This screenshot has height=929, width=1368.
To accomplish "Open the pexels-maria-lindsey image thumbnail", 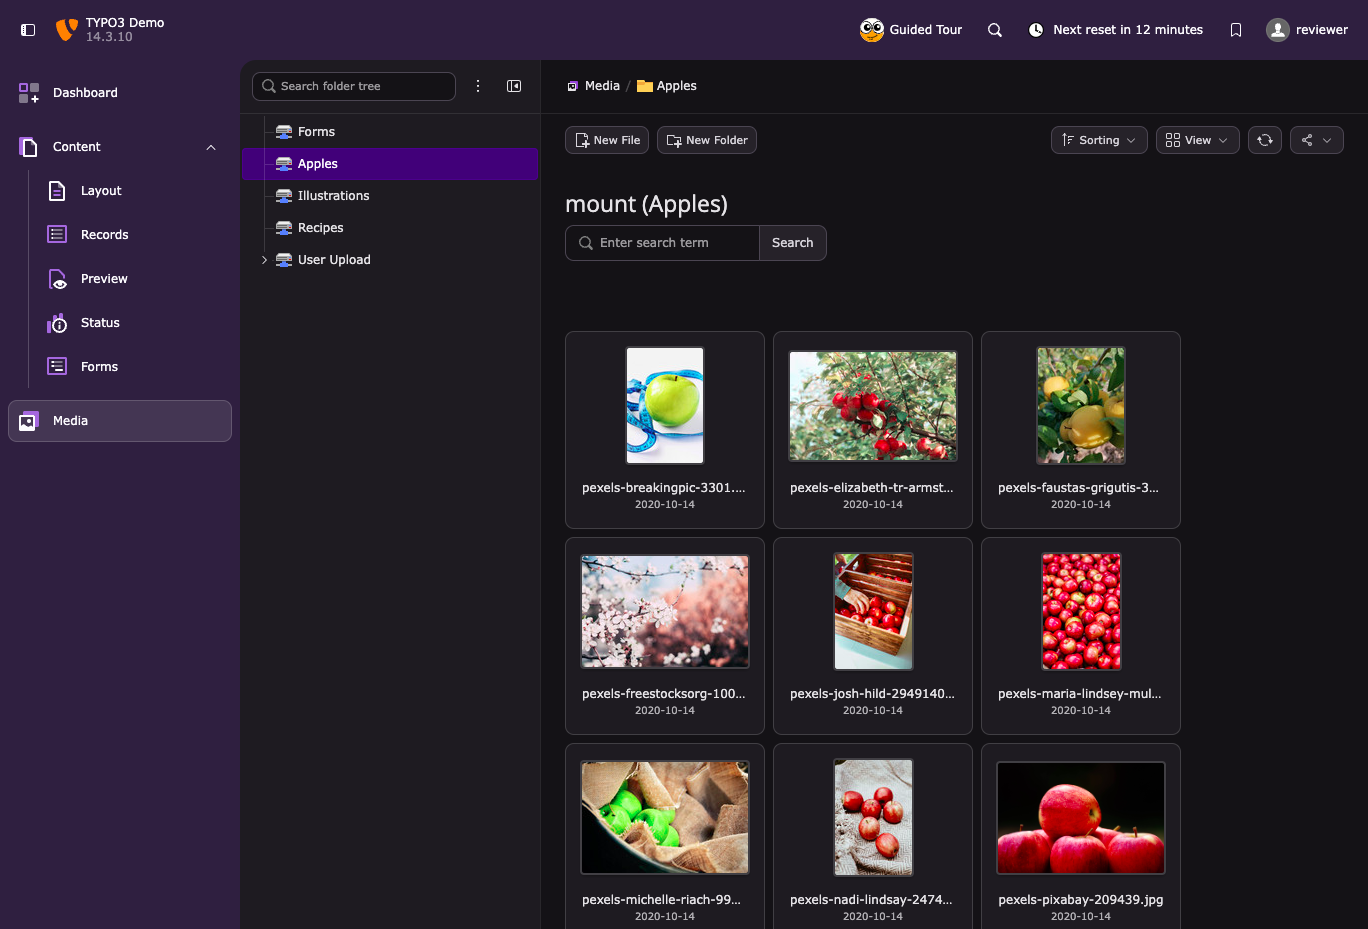I will click(x=1081, y=612).
